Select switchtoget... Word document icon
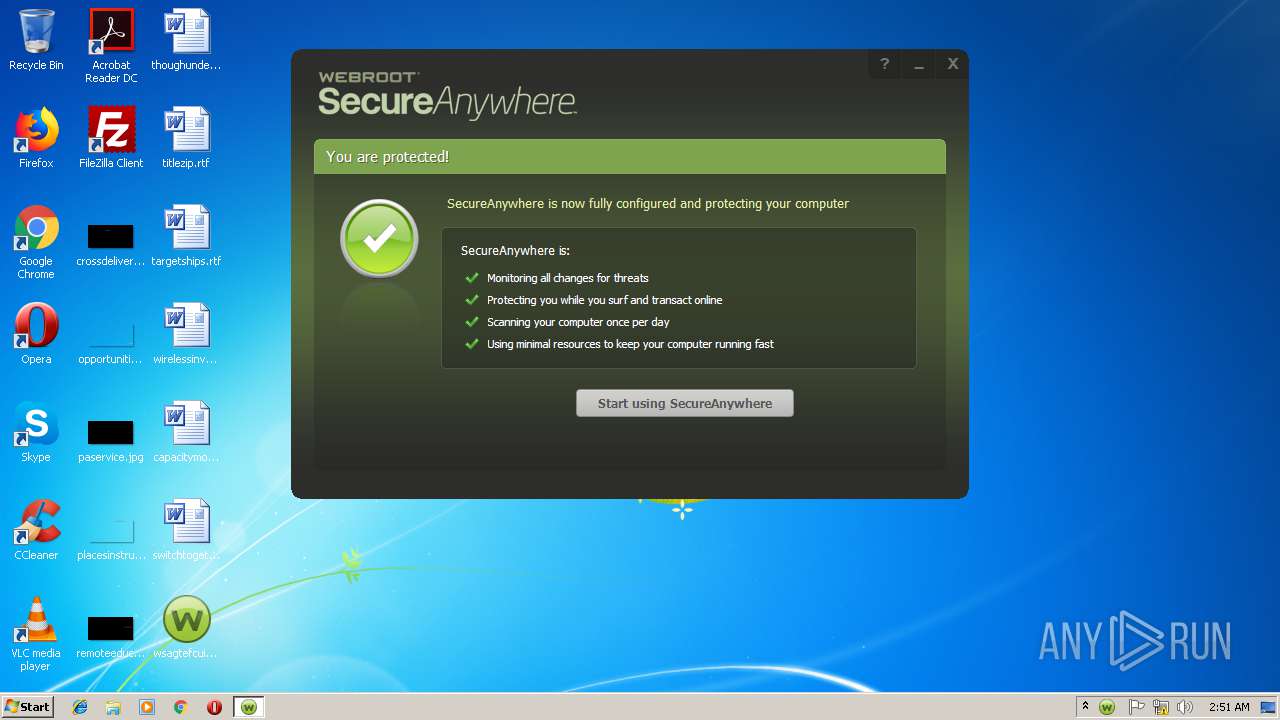Screen dimensions: 1280x720 pyautogui.click(x=186, y=530)
